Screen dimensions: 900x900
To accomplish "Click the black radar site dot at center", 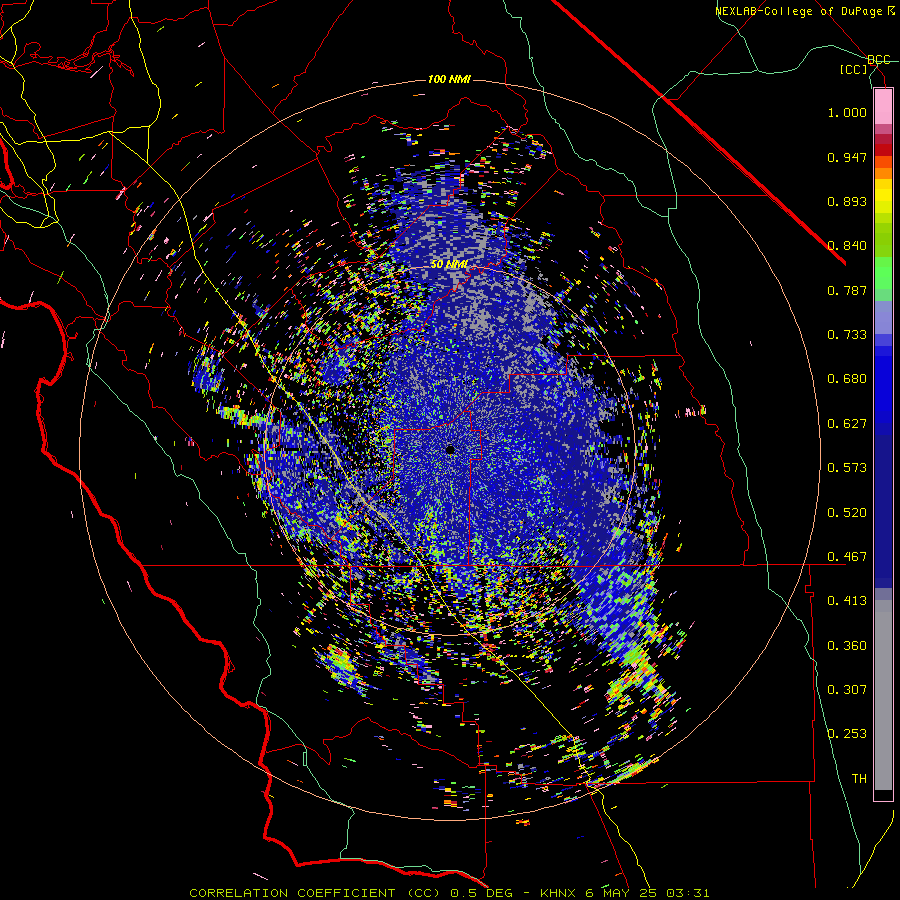I will 450,449.
